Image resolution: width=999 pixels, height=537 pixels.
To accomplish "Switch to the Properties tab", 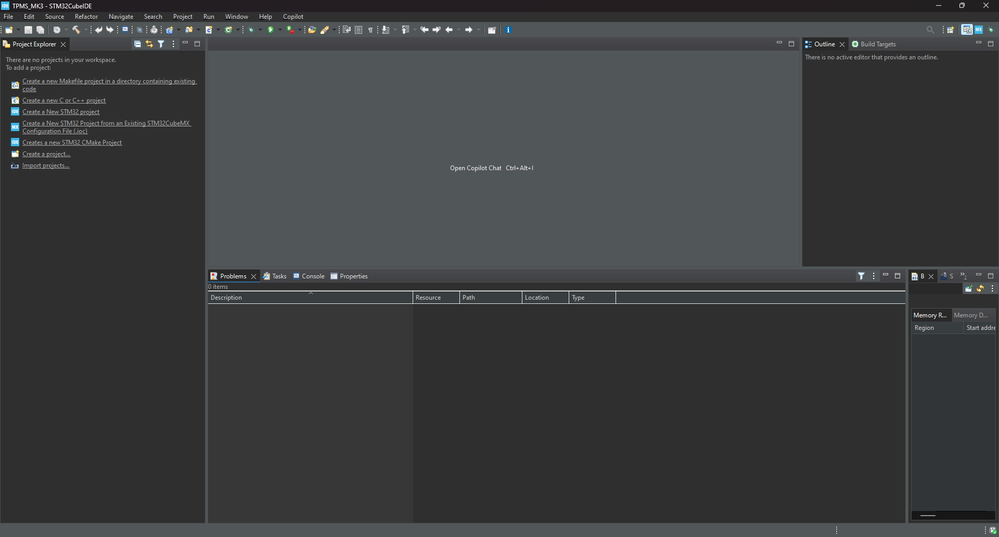I will [349, 276].
